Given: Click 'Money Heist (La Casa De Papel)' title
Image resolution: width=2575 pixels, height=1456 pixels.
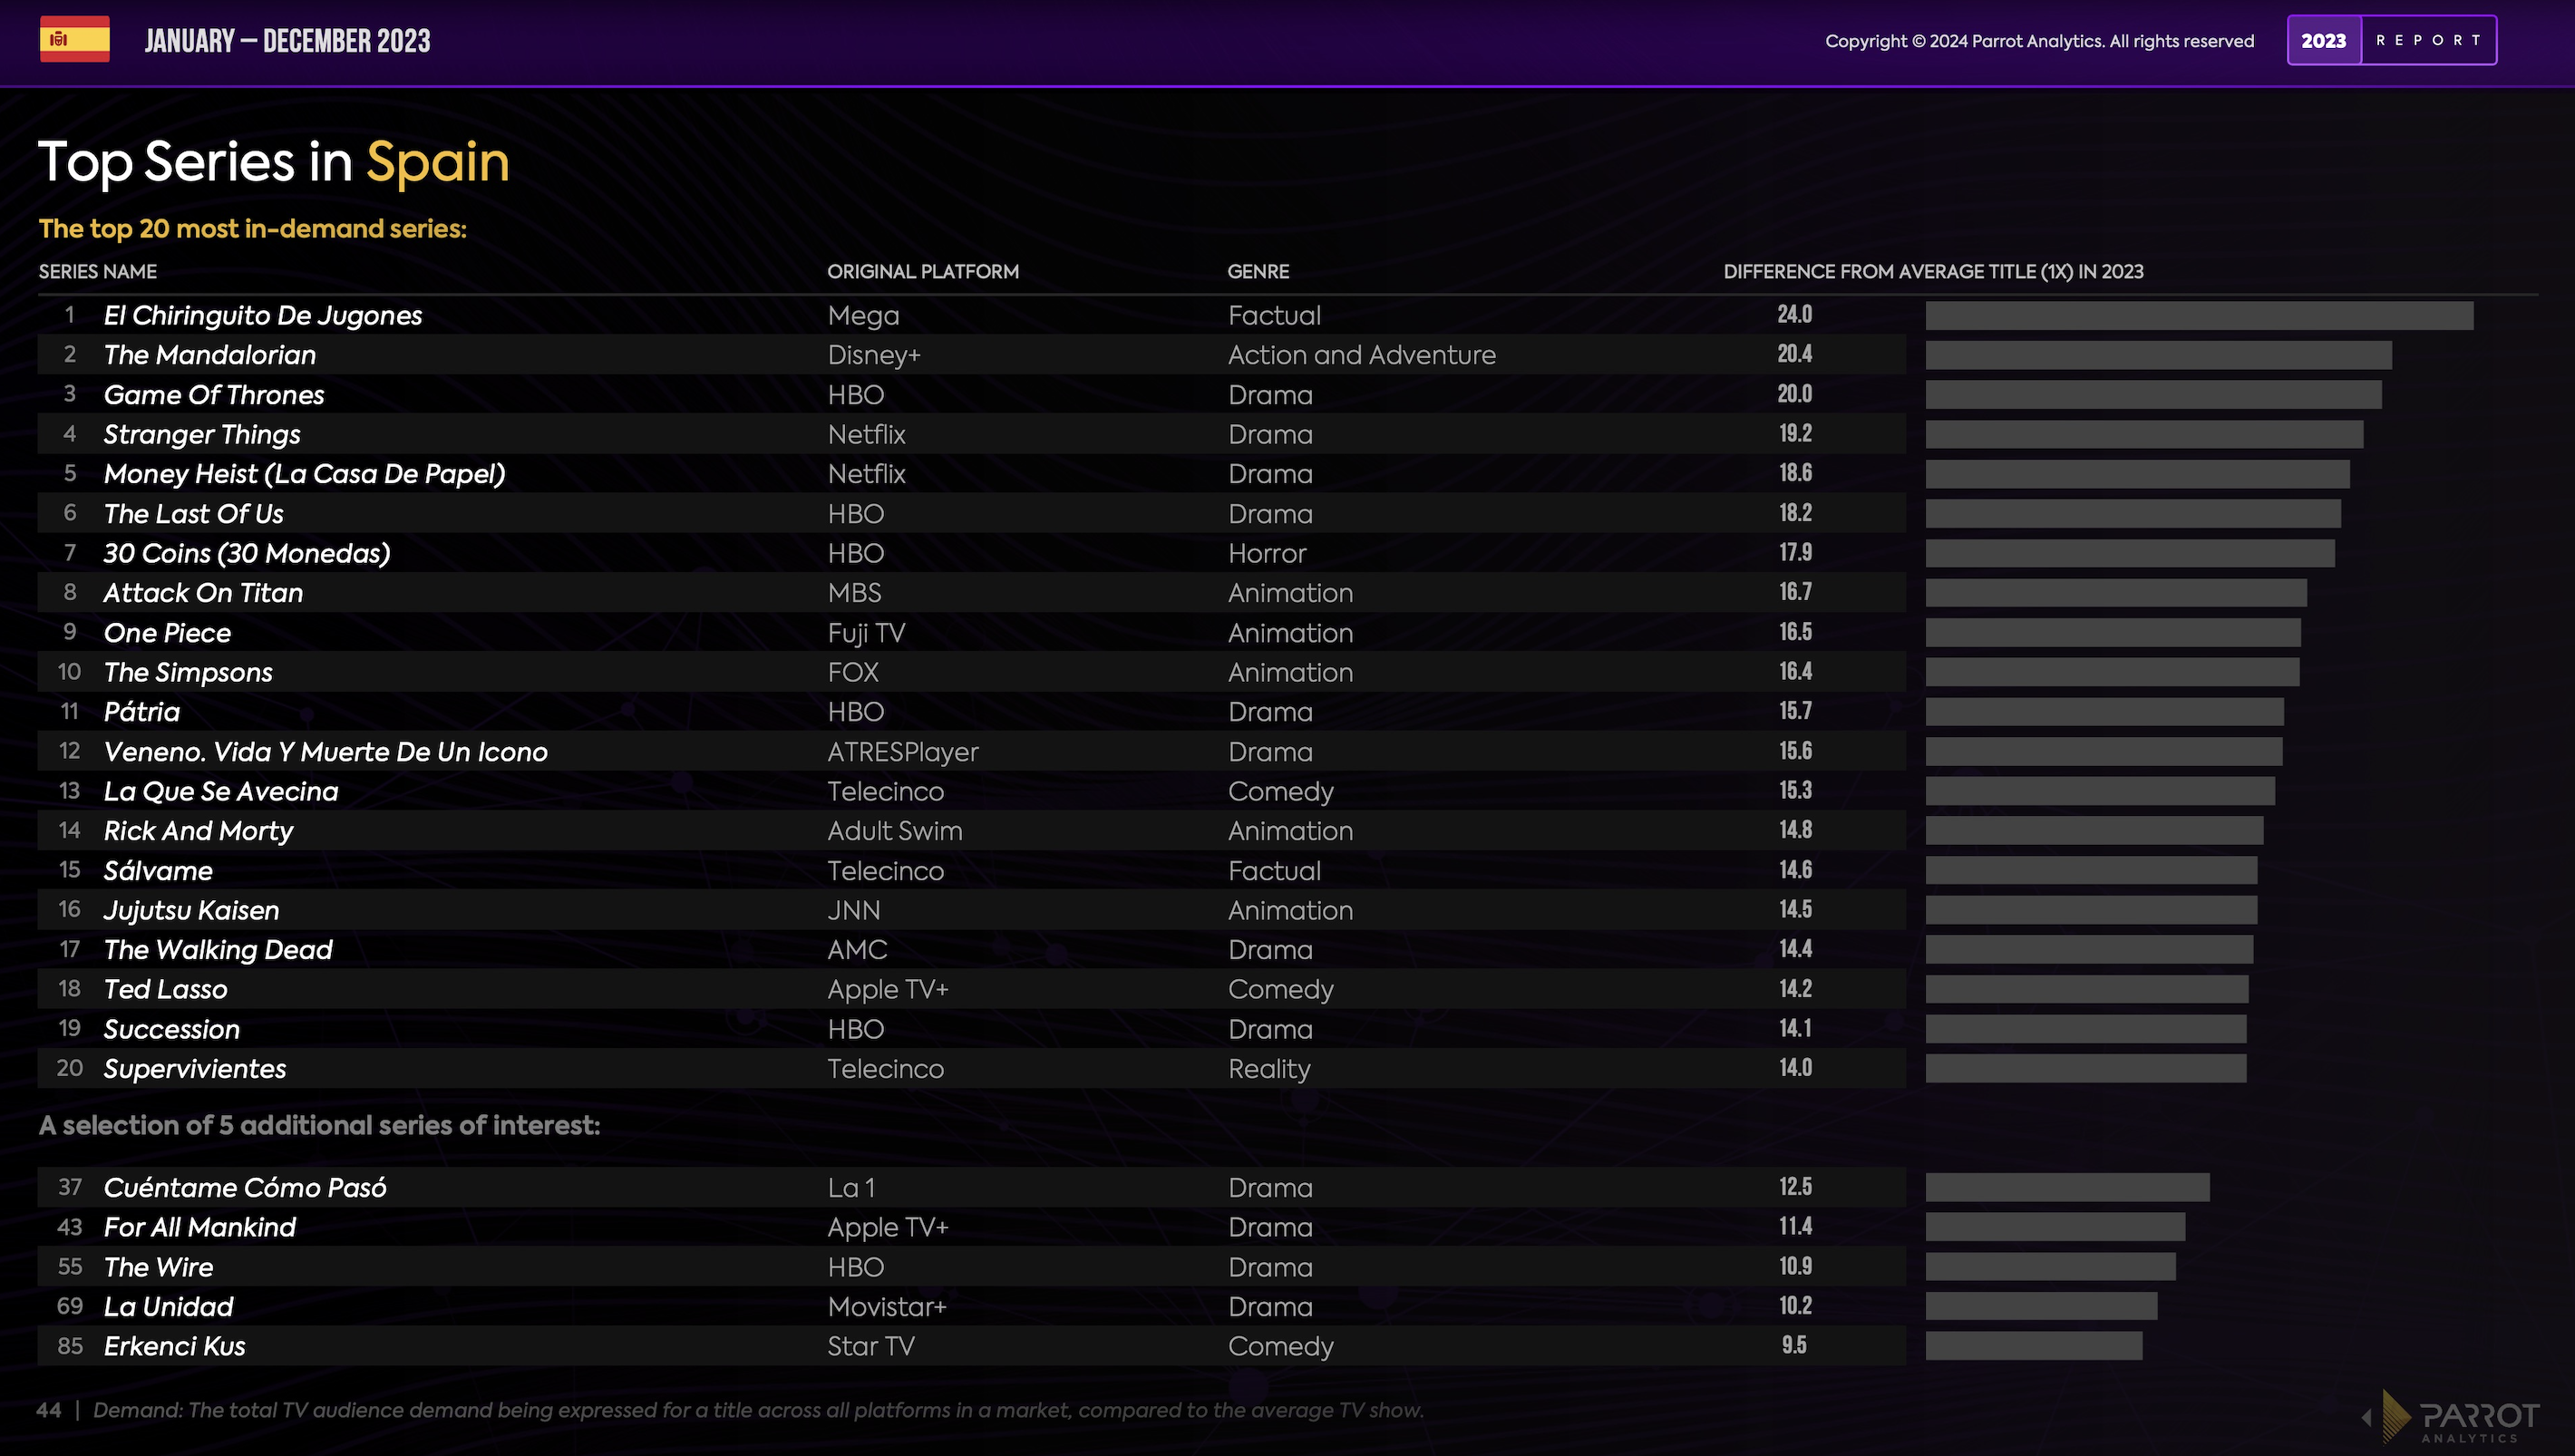Looking at the screenshot, I should coord(305,474).
